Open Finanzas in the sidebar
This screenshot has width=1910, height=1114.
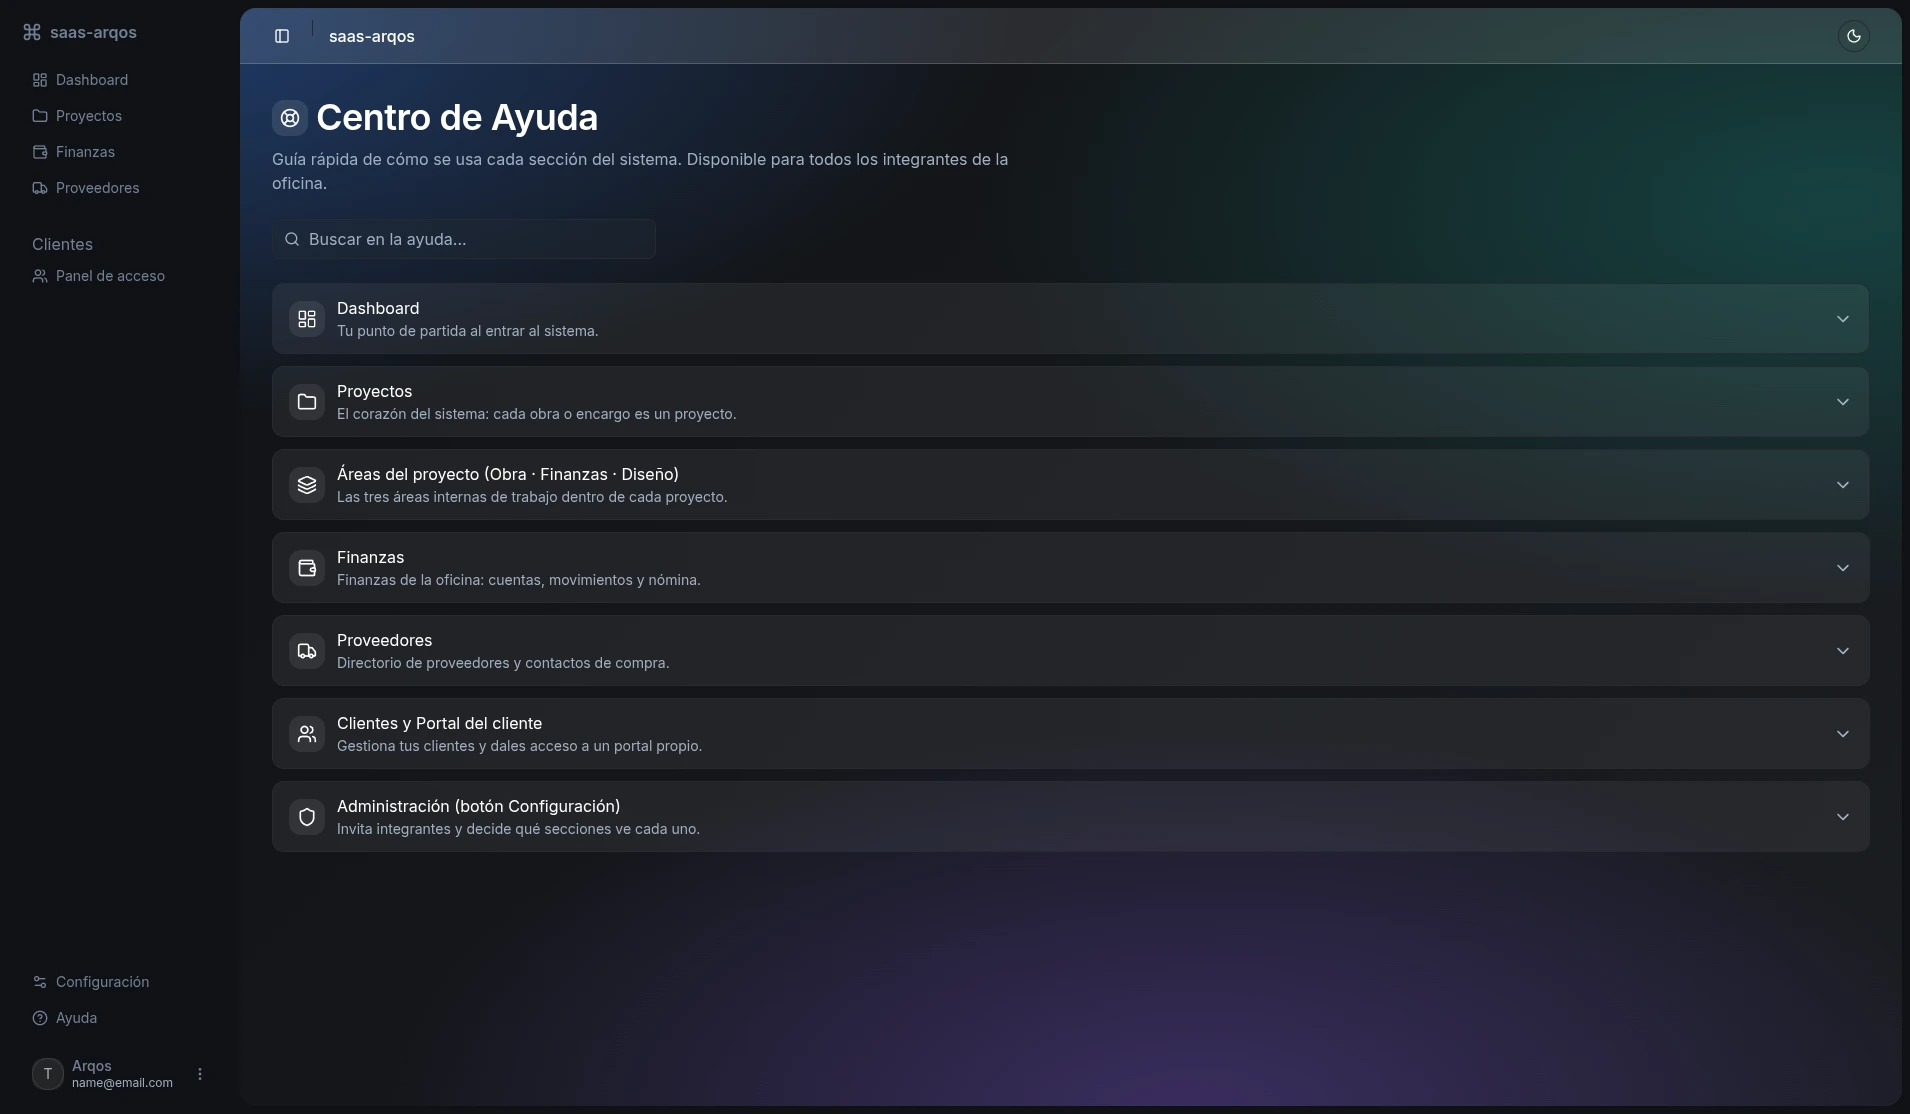[x=120, y=152]
